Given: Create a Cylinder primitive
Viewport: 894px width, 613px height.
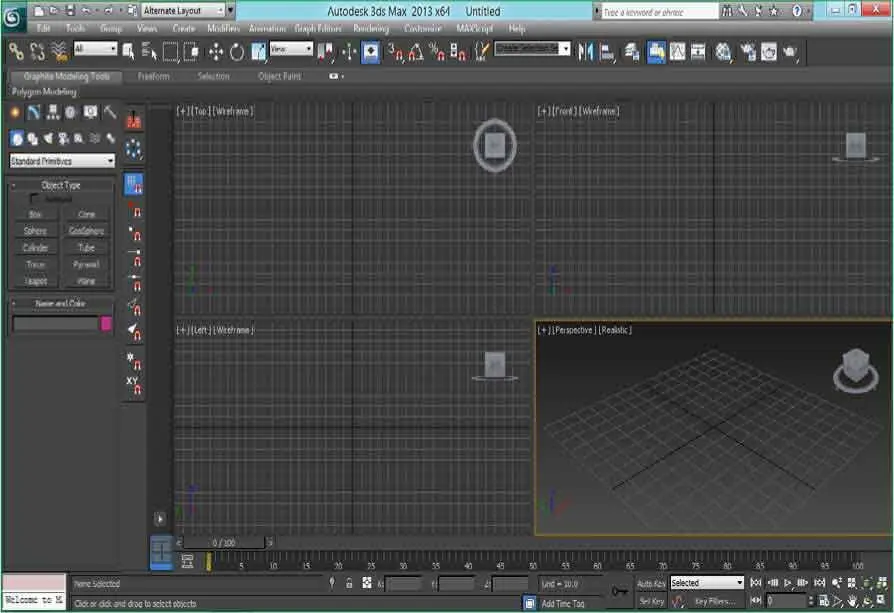Looking at the screenshot, I should pyautogui.click(x=35, y=247).
